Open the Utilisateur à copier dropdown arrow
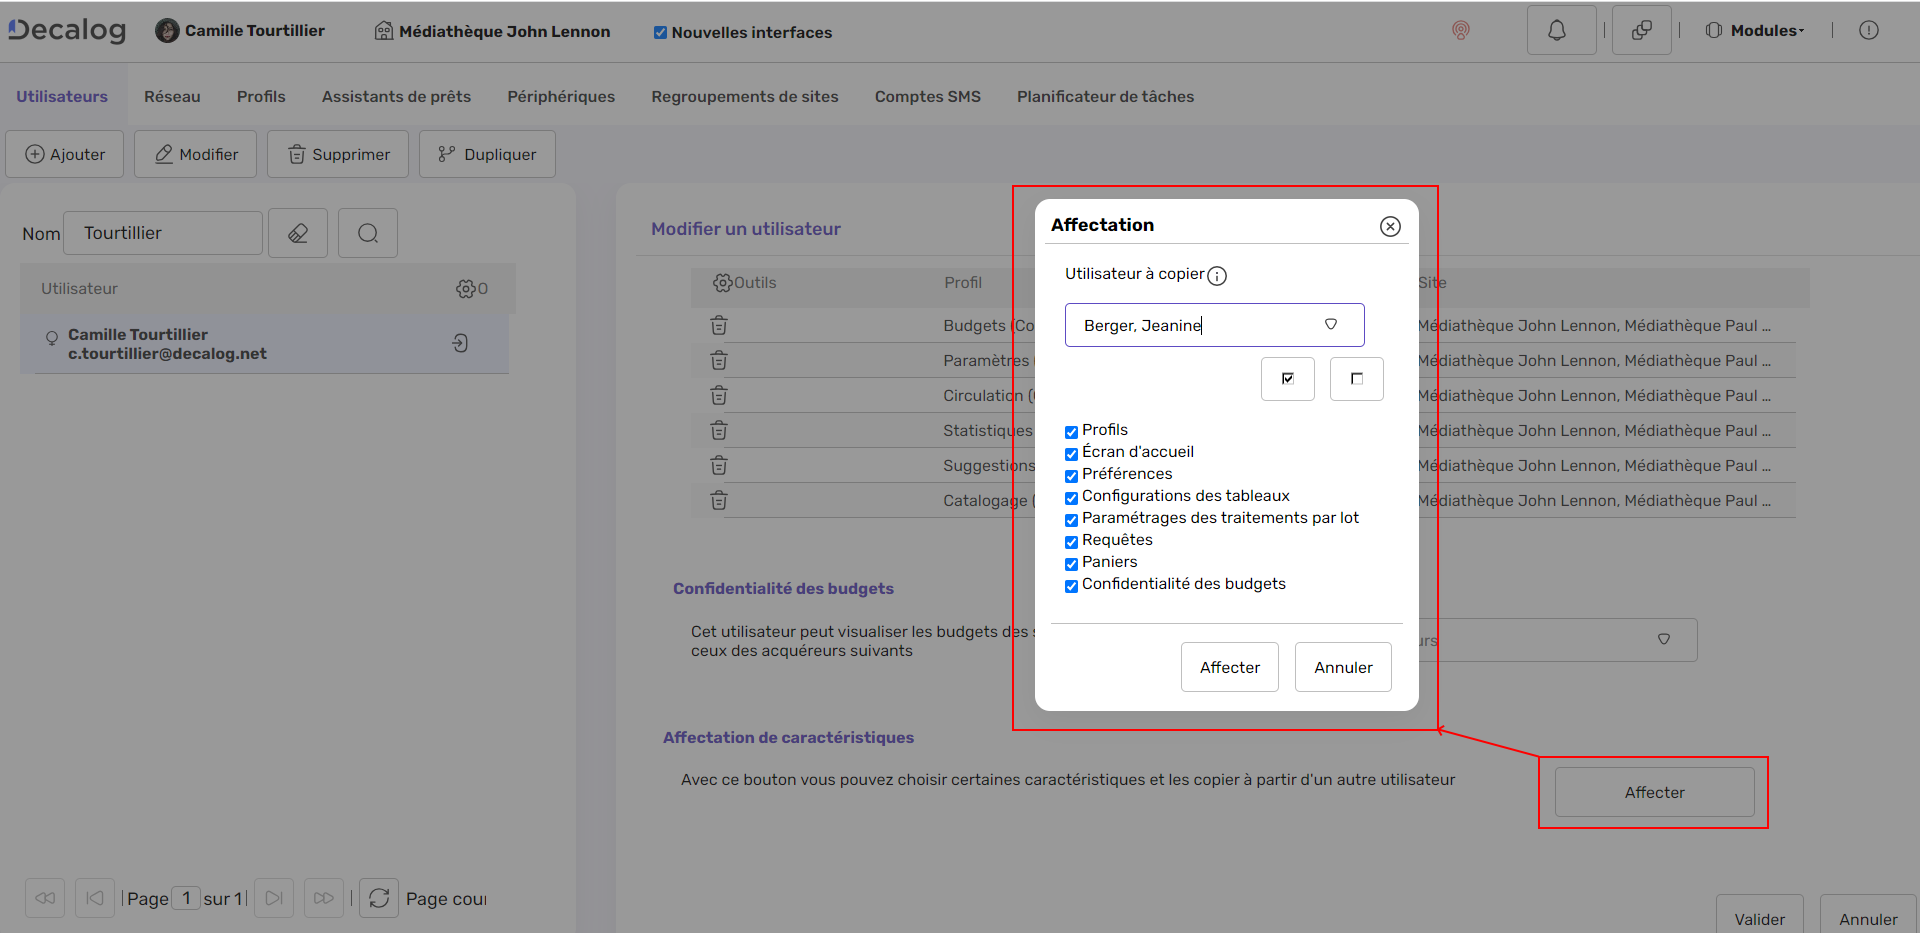The height and width of the screenshot is (933, 1920). click(1330, 324)
